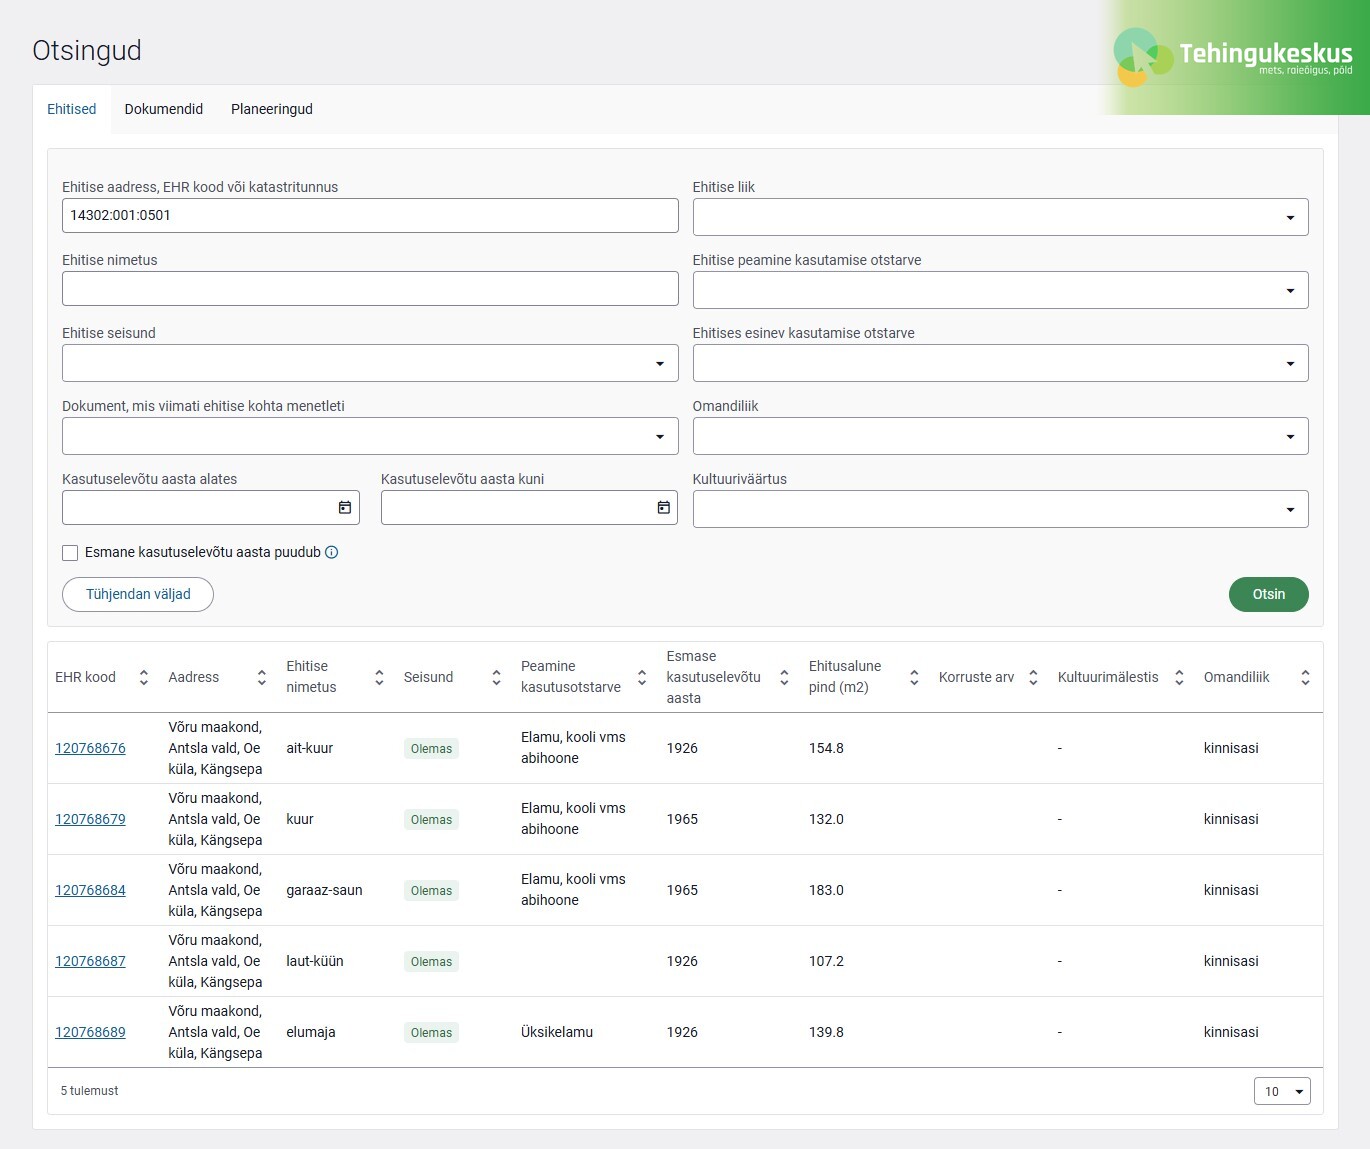Switch to the Planeeringud tab
Viewport: 1370px width, 1149px height.
pos(272,109)
